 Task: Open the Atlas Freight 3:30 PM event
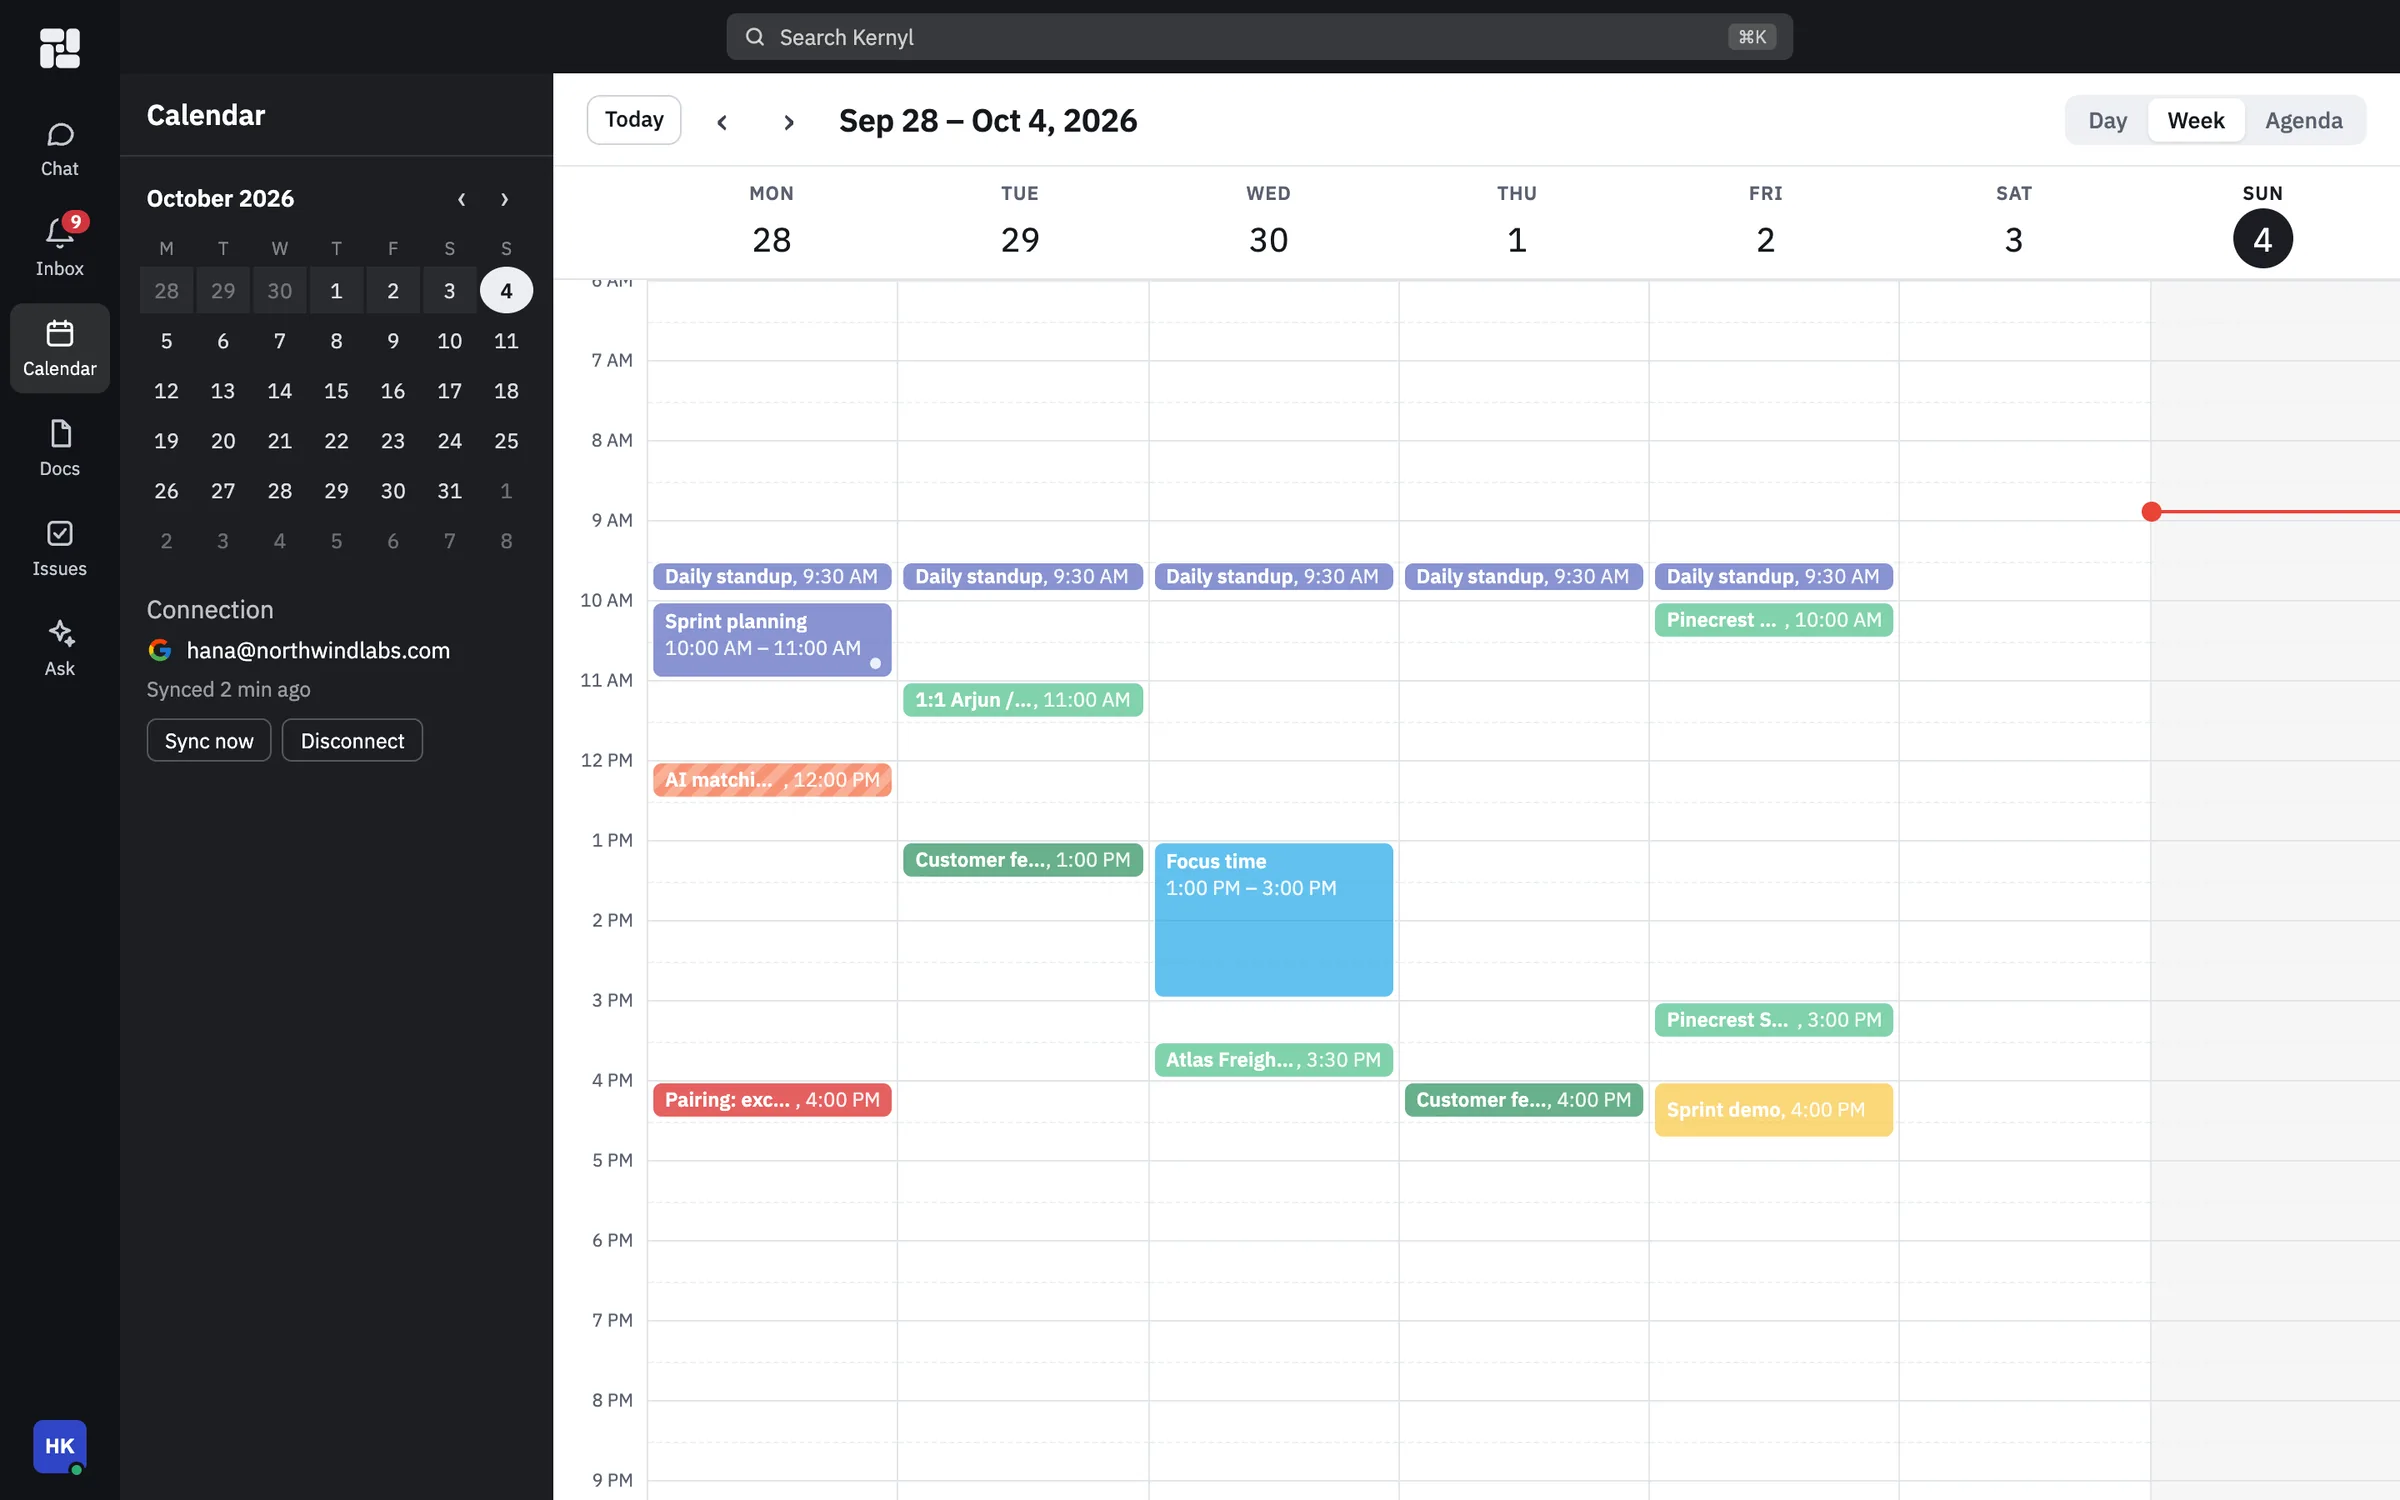[1273, 1060]
